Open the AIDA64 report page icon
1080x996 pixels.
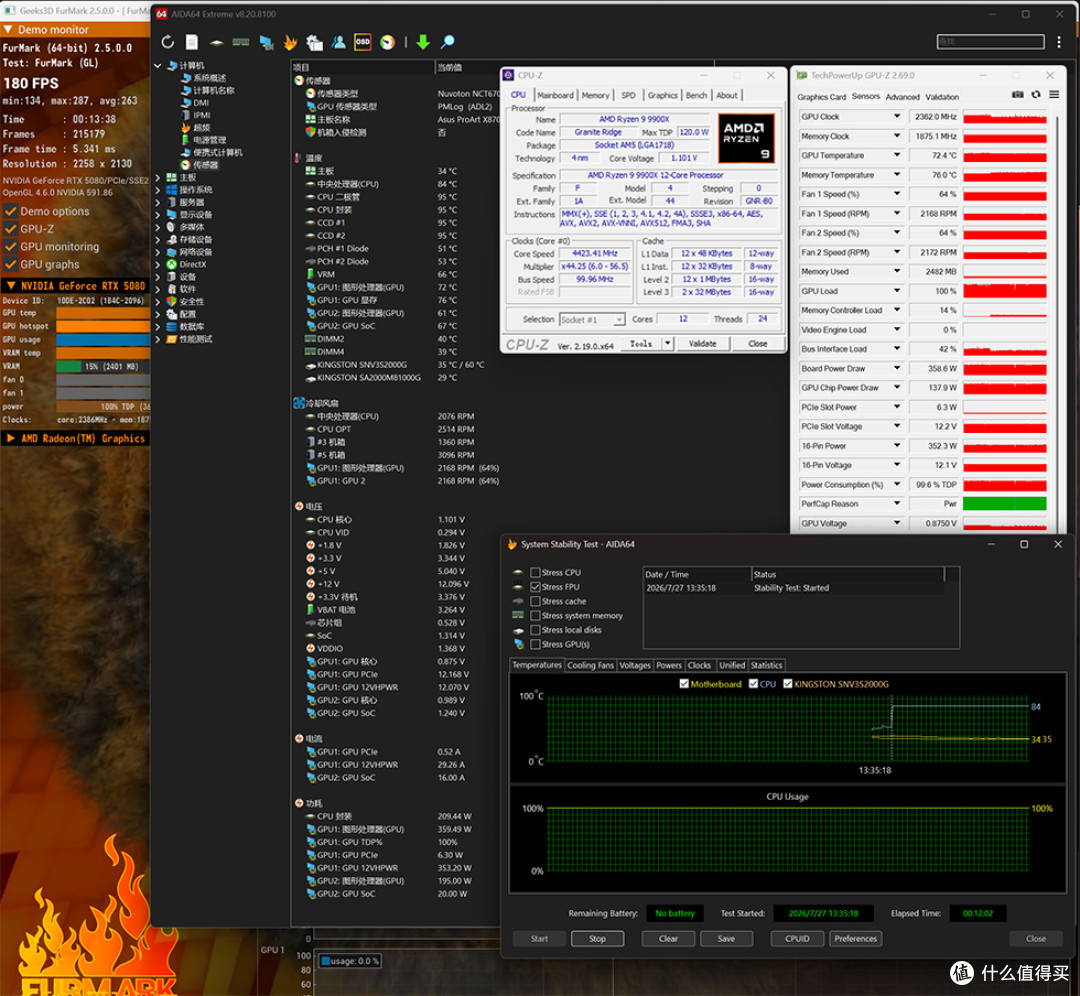(x=192, y=42)
